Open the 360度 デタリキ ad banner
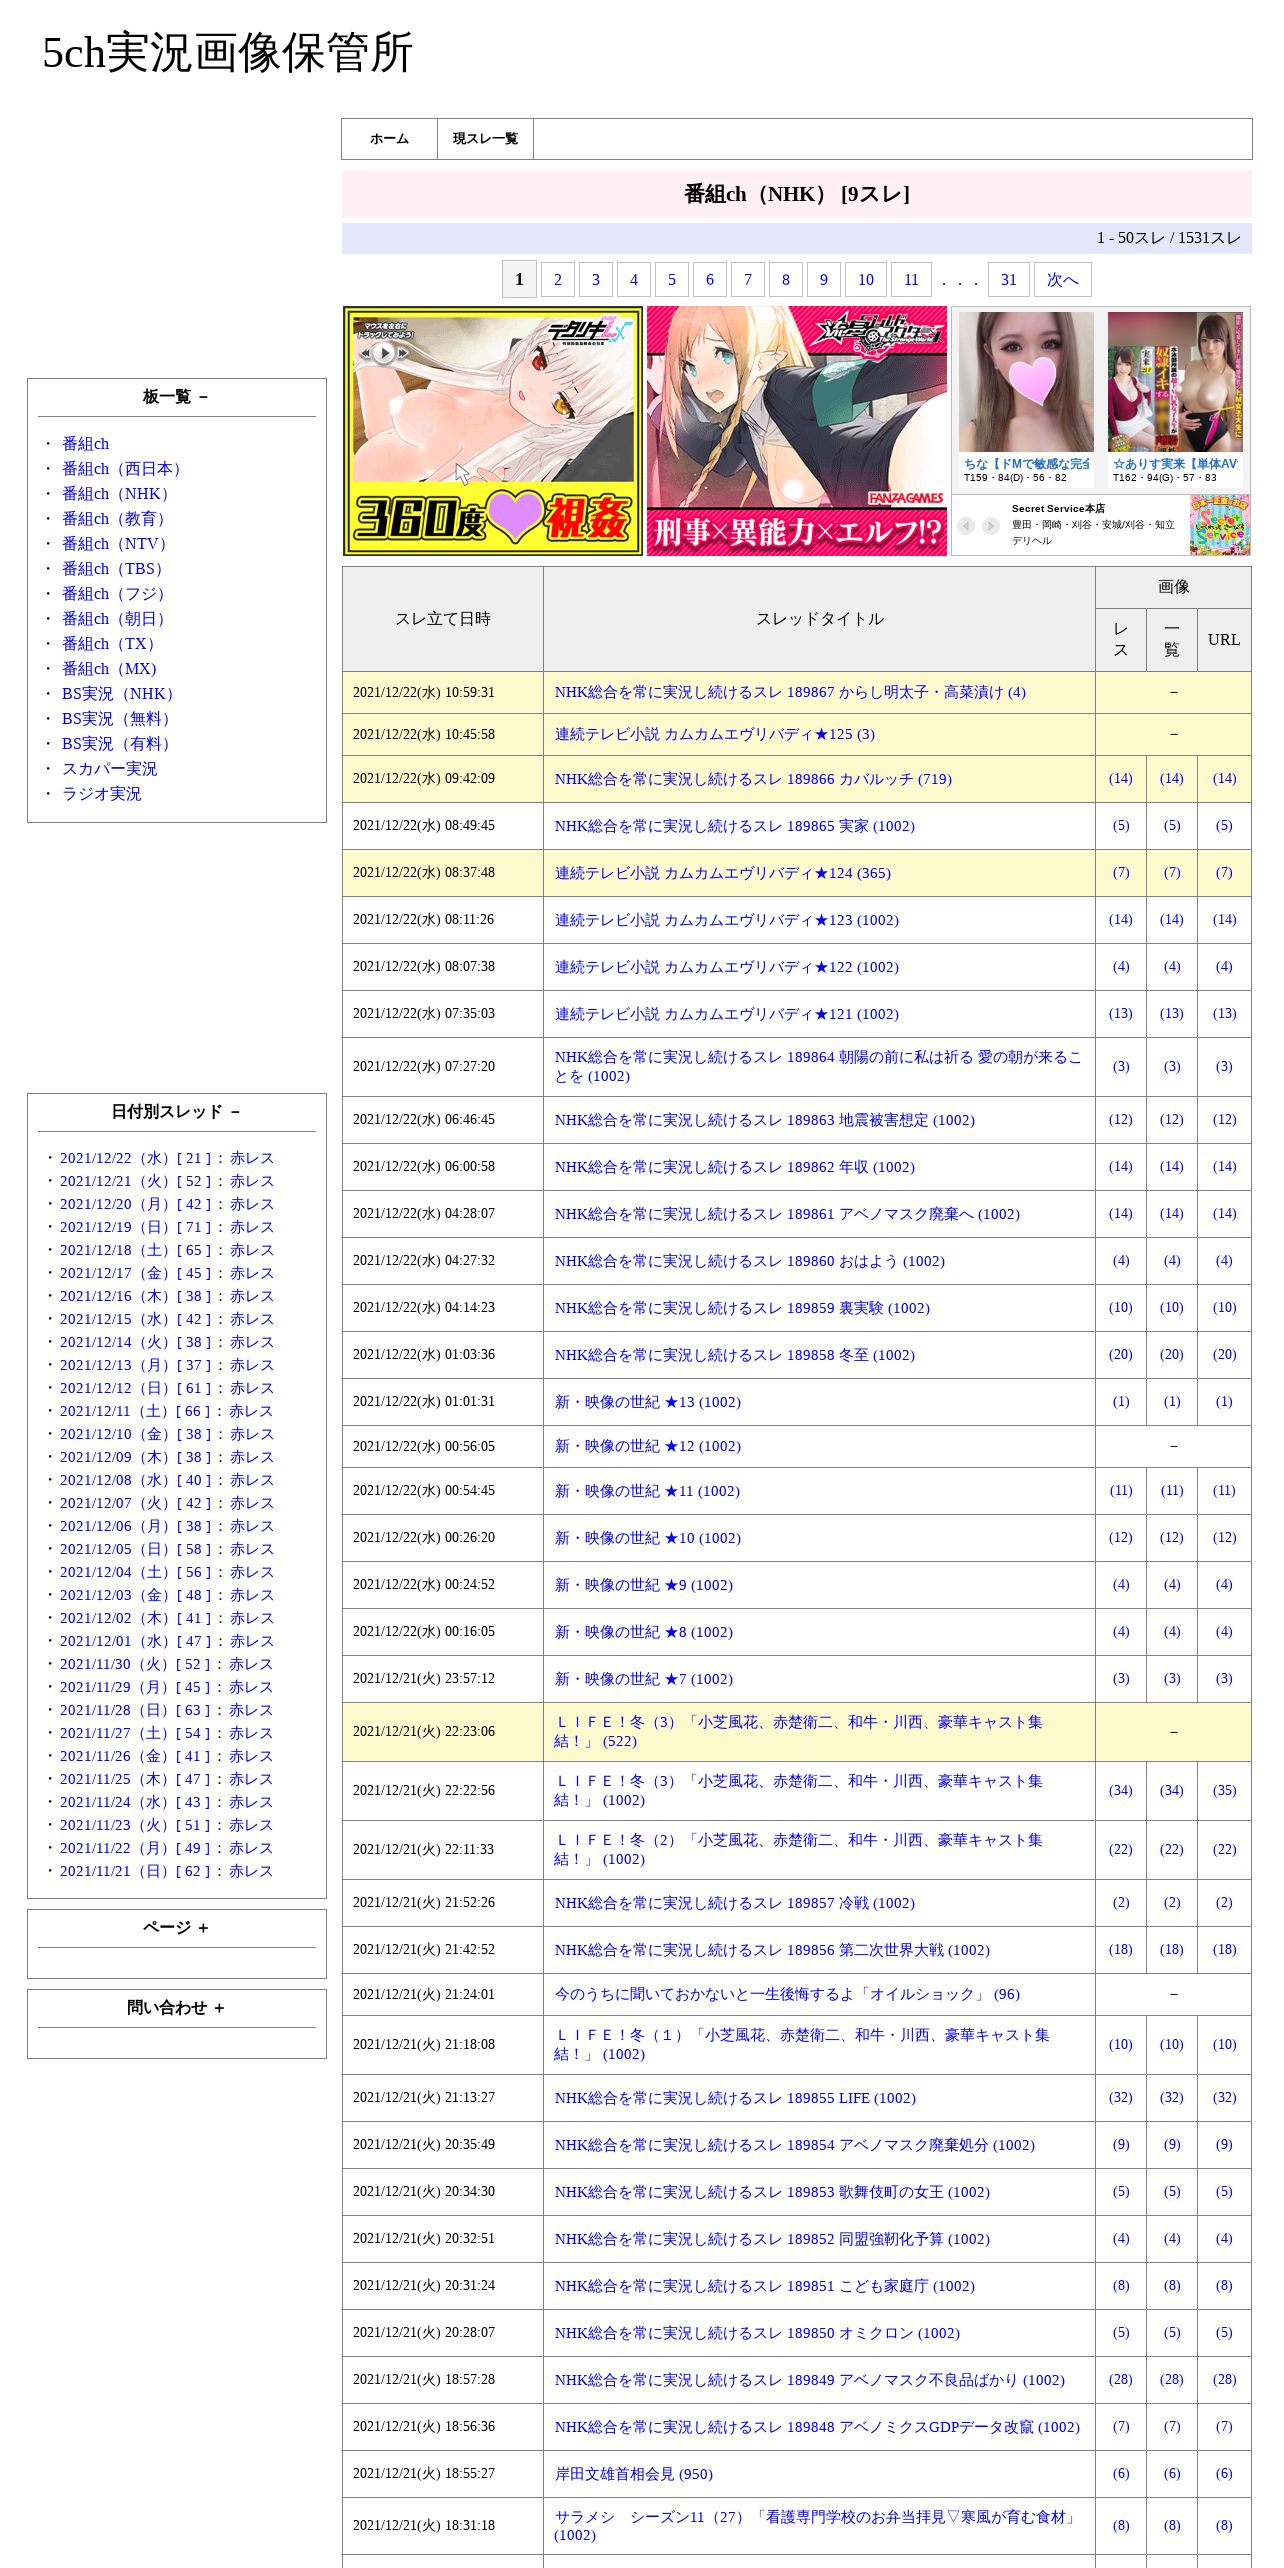The width and height of the screenshot is (1284, 2568). click(493, 431)
